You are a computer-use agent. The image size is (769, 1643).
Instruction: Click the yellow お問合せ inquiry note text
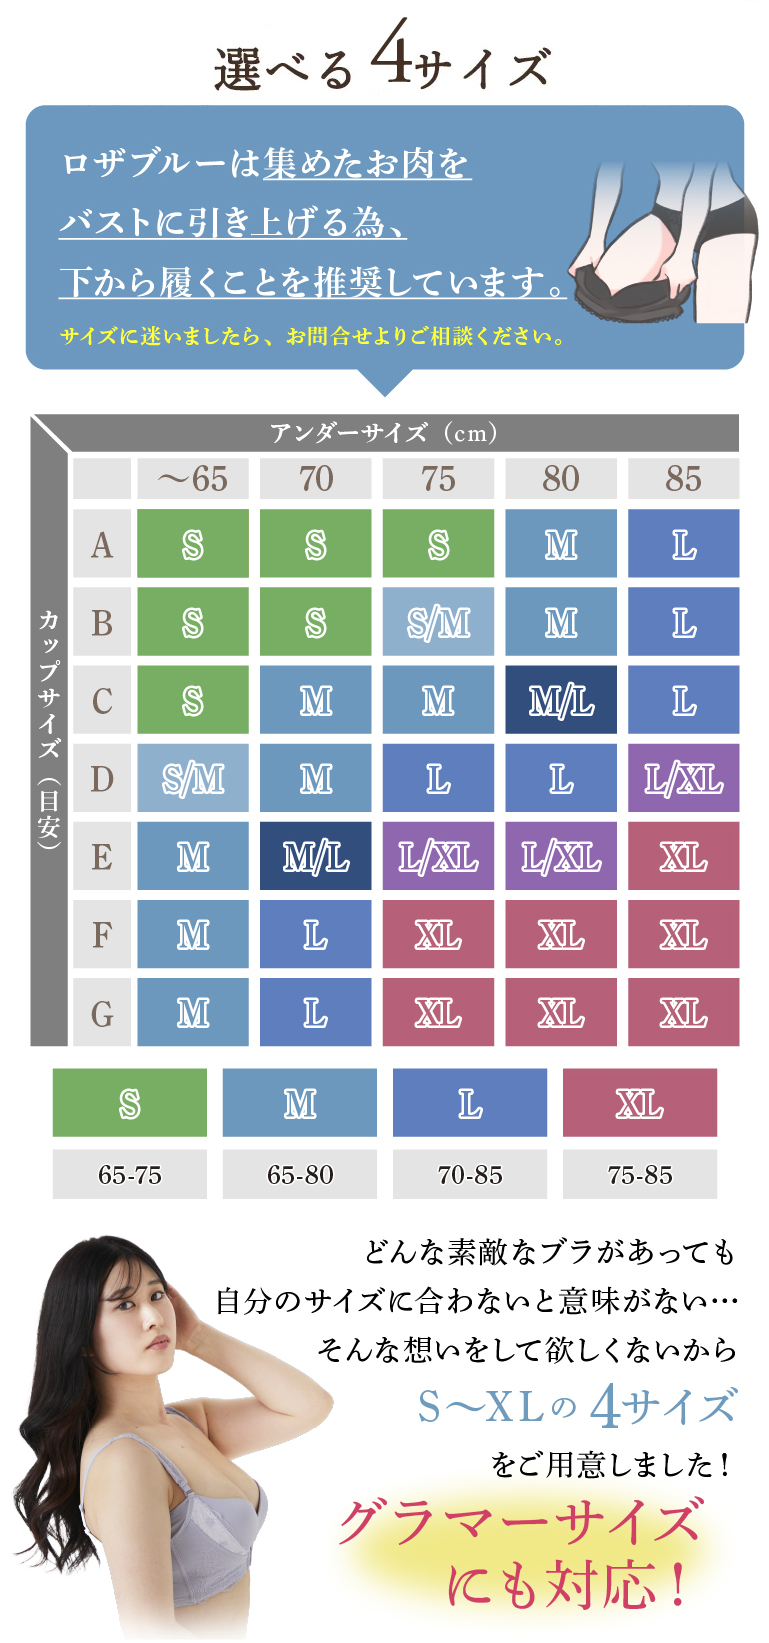[x=312, y=336]
